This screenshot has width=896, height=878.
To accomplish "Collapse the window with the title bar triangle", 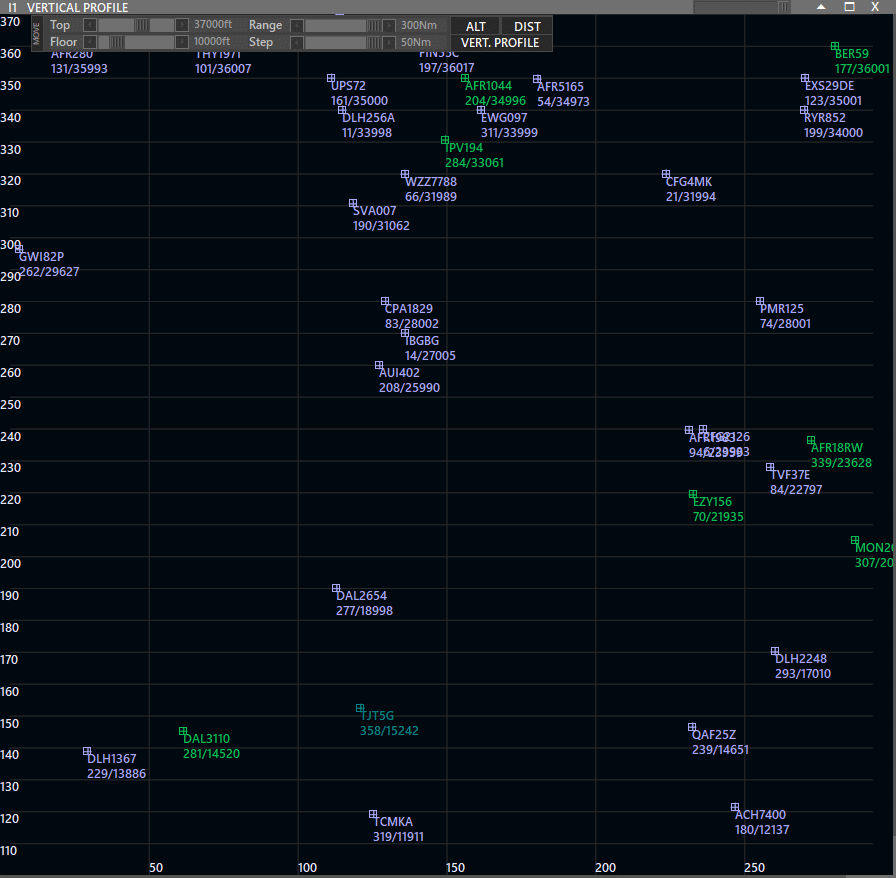I will tap(821, 7).
